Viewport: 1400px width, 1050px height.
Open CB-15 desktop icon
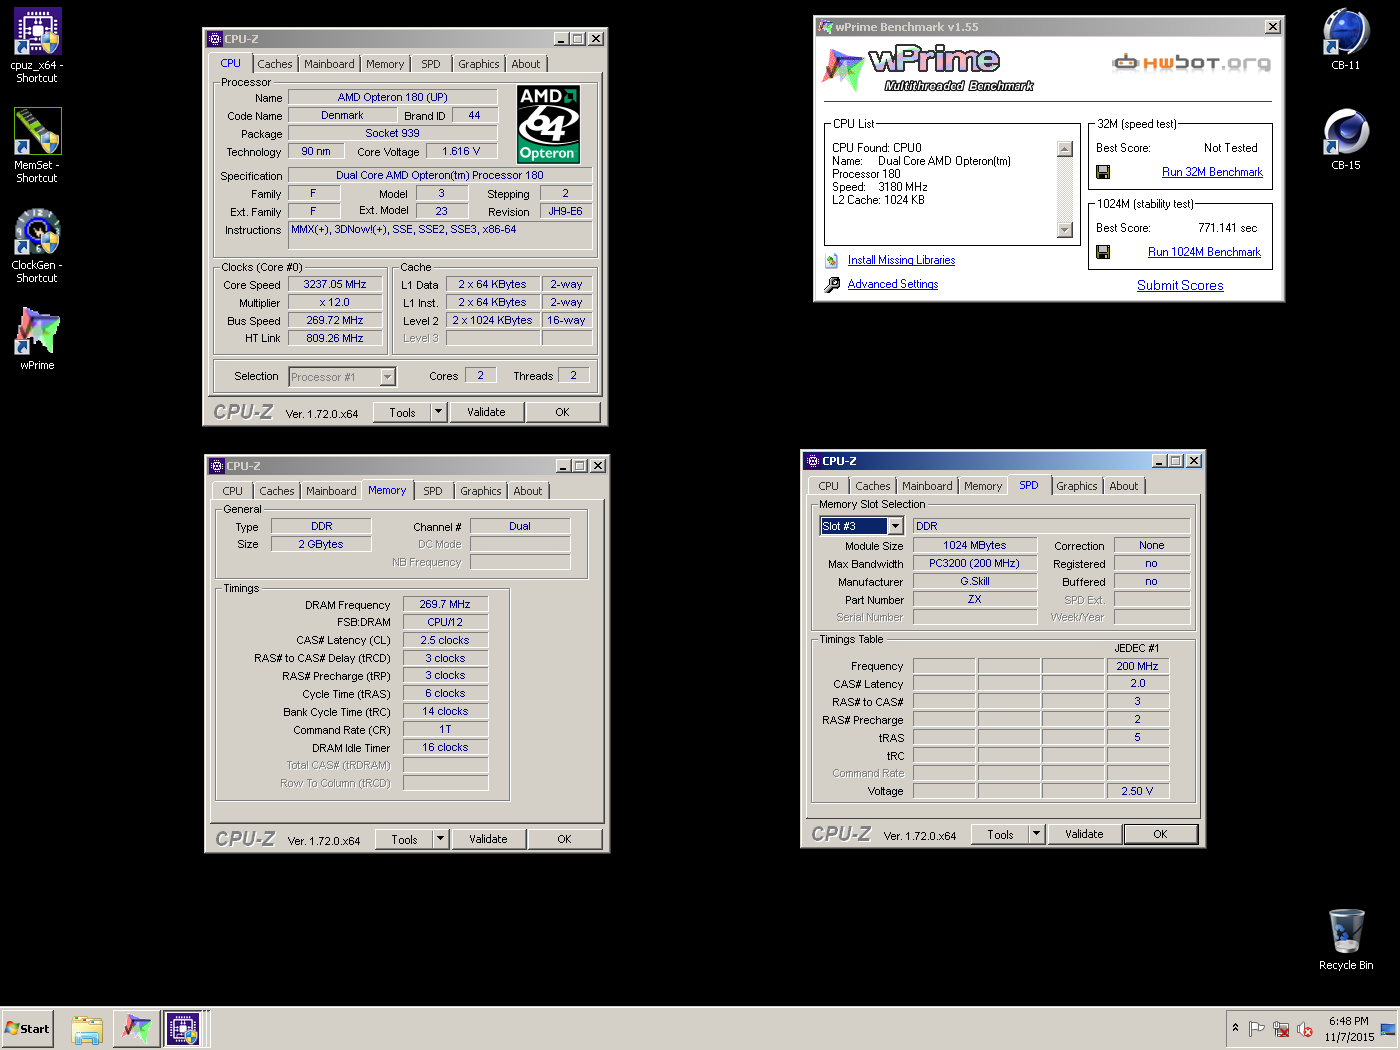click(1345, 139)
